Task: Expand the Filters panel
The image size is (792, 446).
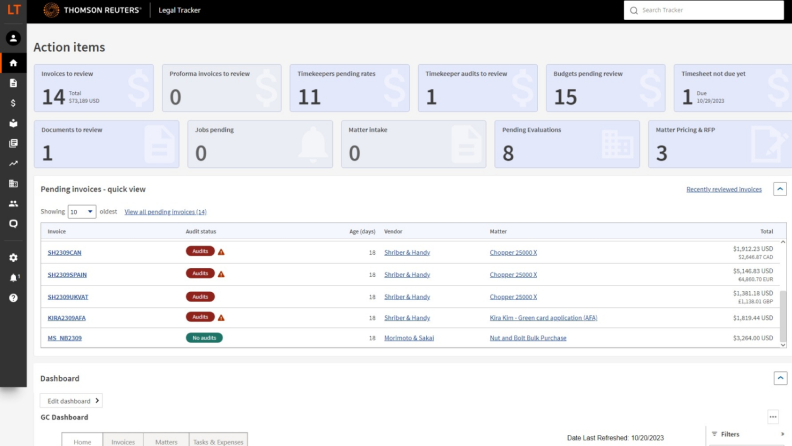Action: tap(750, 434)
